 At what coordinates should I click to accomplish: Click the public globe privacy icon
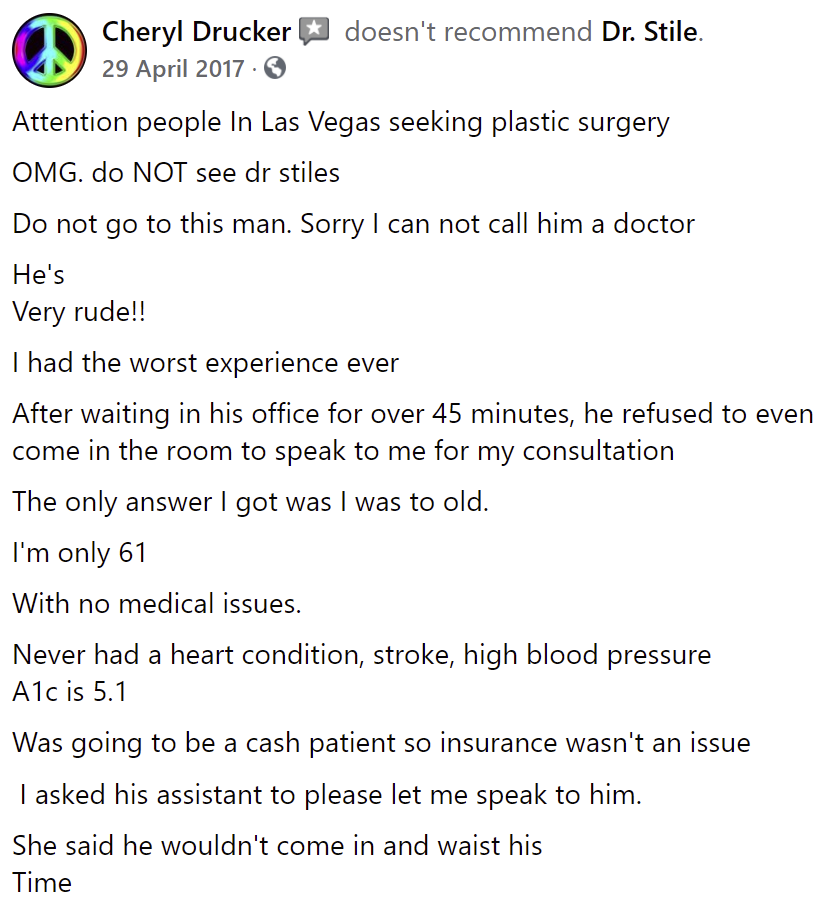click(x=275, y=69)
